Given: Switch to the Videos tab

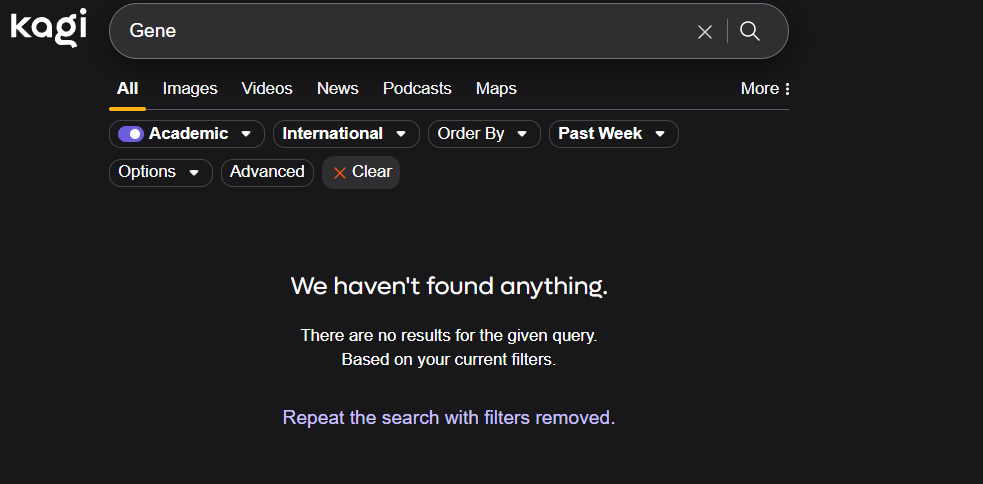Looking at the screenshot, I should (267, 88).
